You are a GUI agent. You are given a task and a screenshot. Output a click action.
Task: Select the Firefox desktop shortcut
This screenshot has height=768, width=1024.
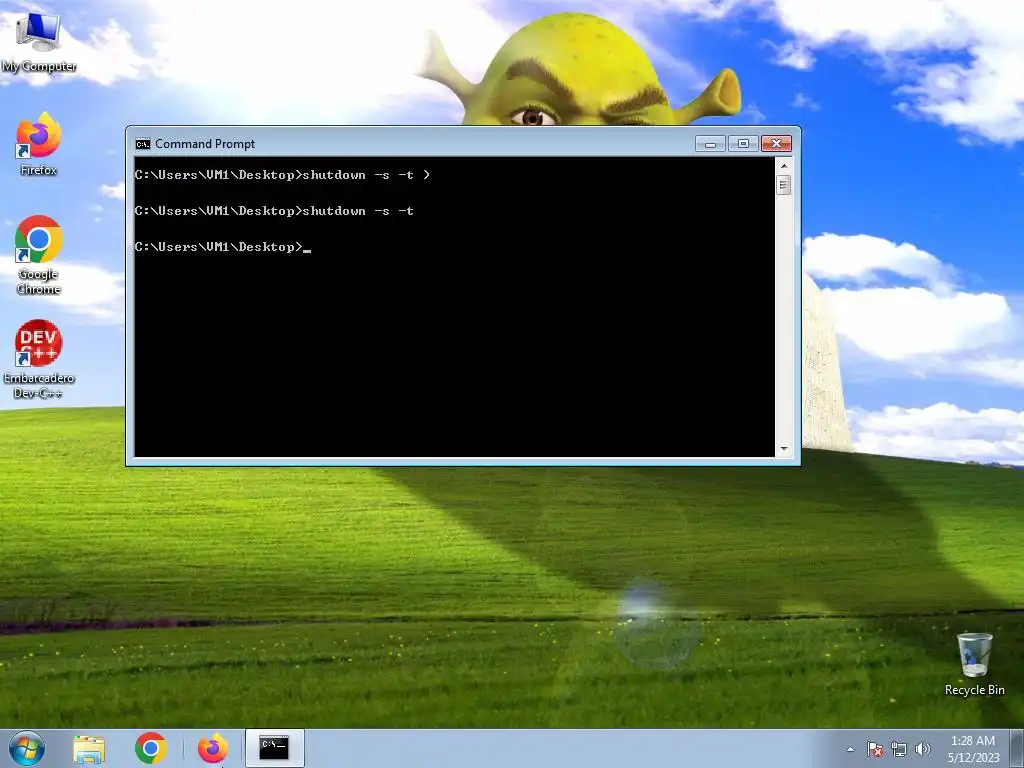tap(39, 144)
